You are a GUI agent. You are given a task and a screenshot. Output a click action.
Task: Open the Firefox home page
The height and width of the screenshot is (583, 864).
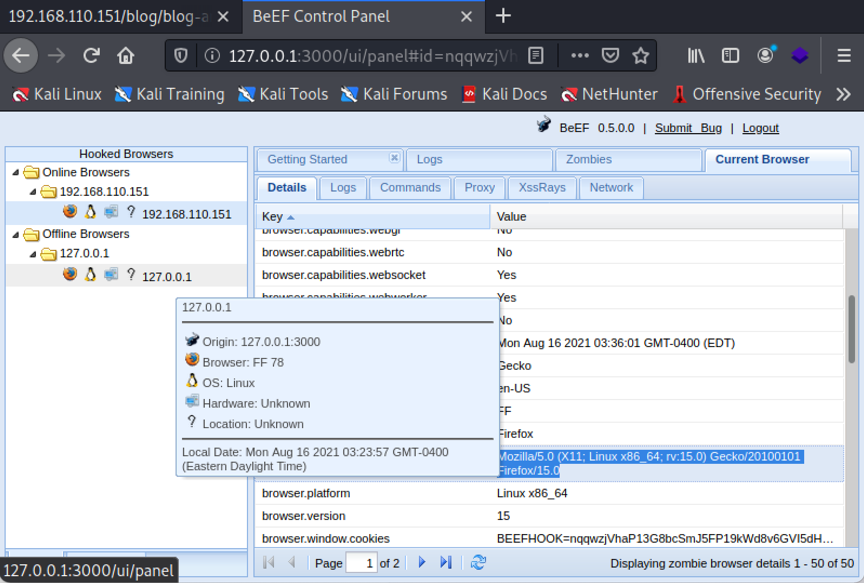tap(126, 56)
